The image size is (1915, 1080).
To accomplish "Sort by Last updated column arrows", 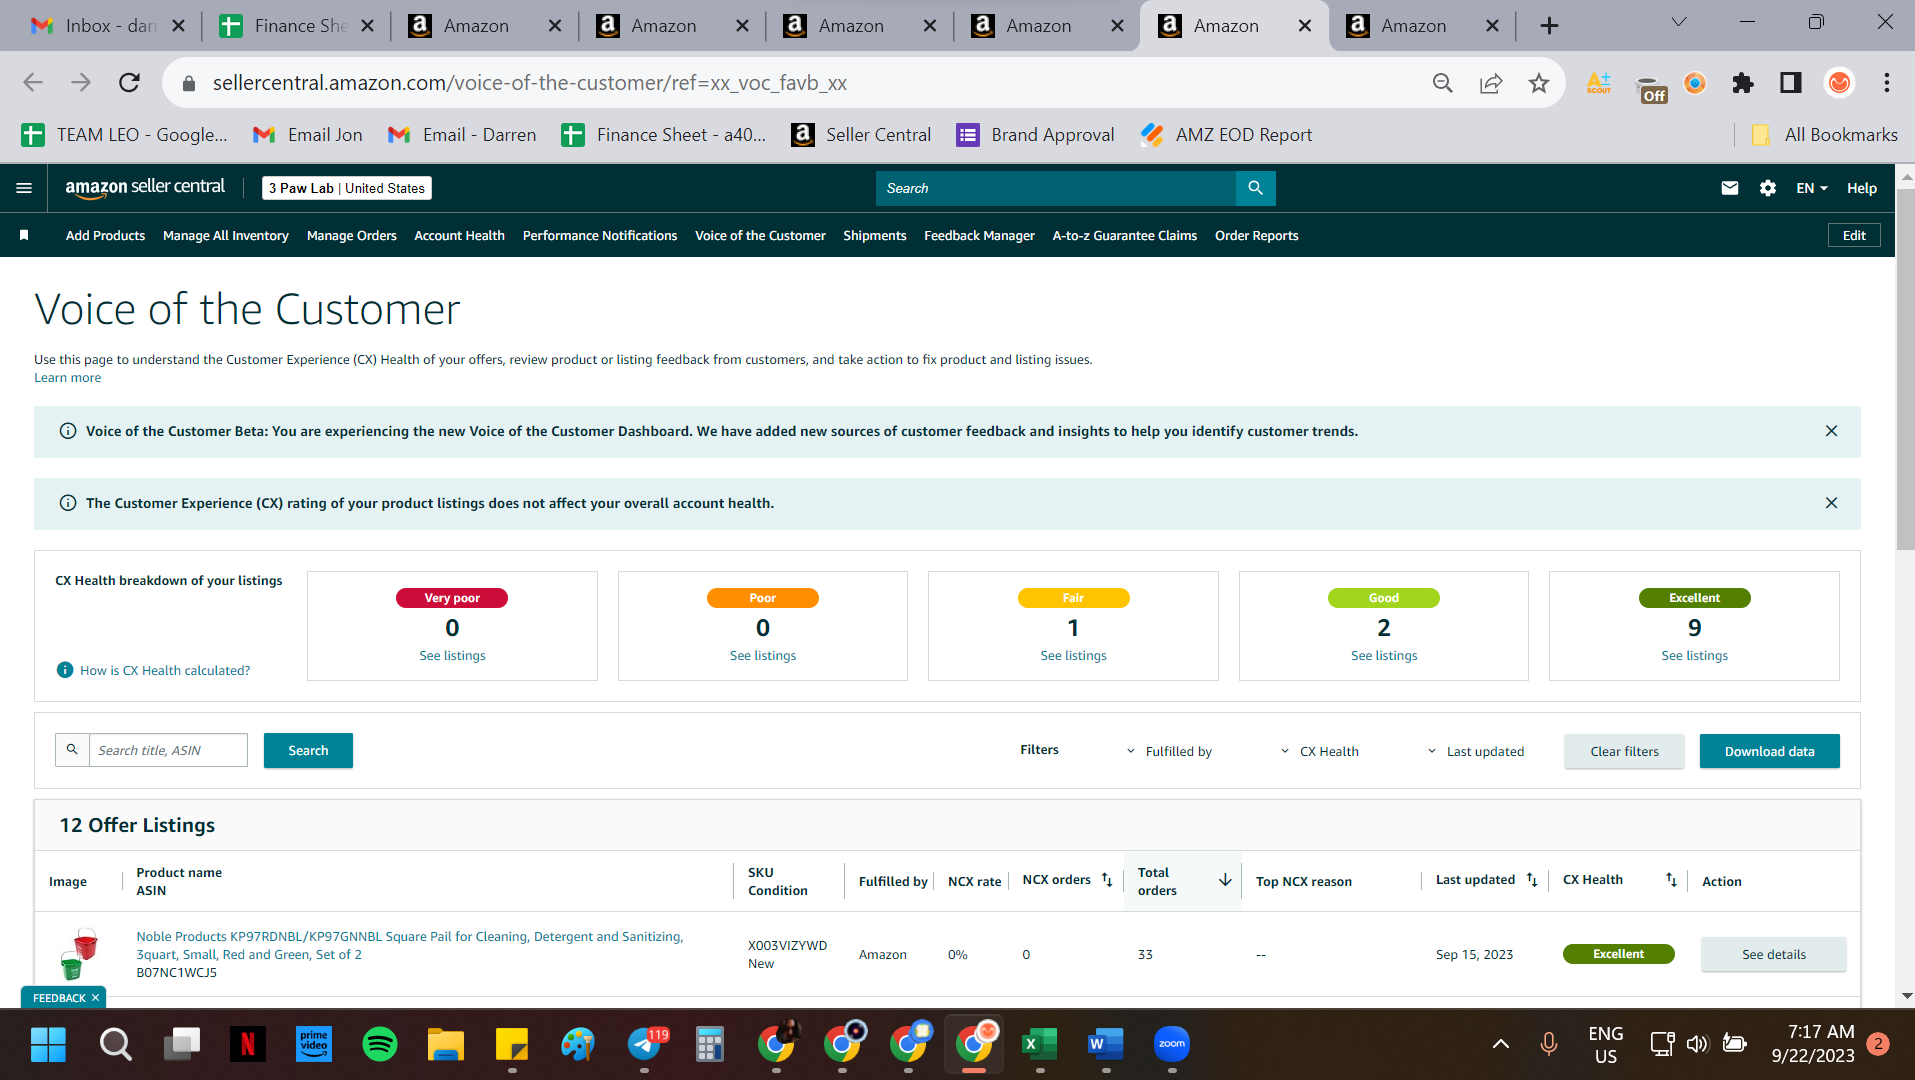I will coord(1532,880).
